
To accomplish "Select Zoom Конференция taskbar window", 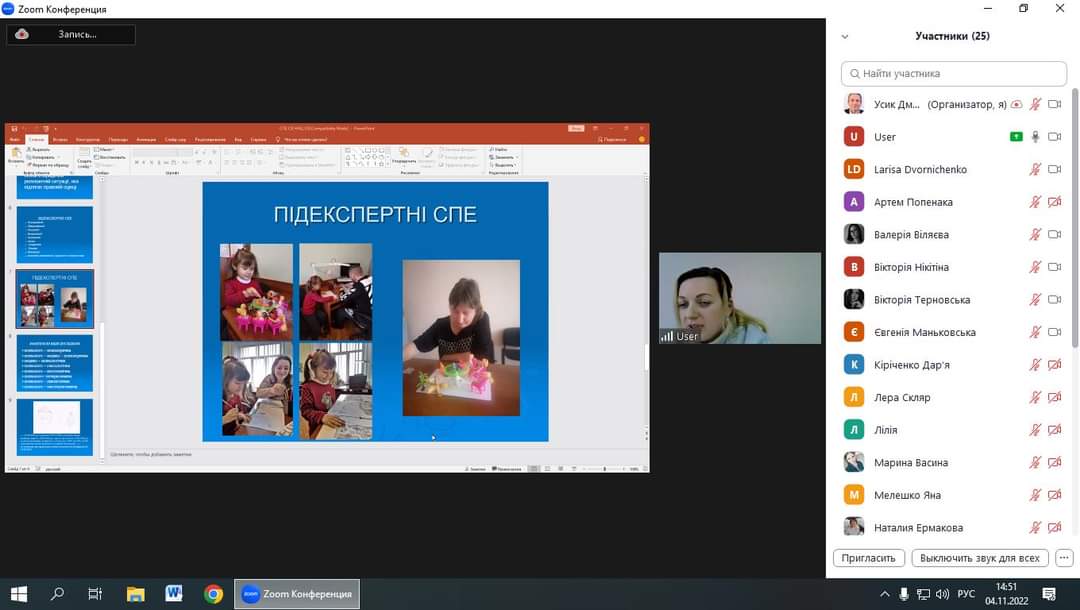I will (297, 594).
